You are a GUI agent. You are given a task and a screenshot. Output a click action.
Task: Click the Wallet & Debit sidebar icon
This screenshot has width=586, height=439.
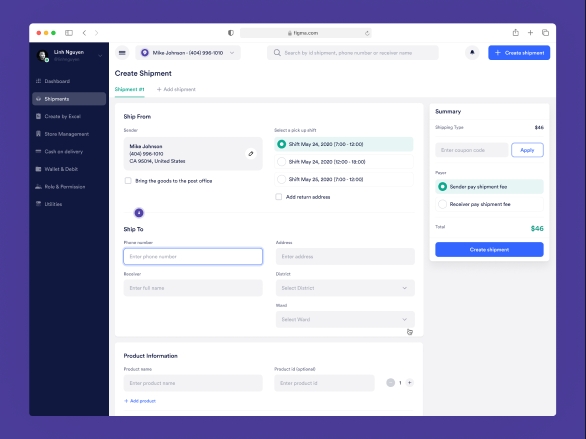38,169
